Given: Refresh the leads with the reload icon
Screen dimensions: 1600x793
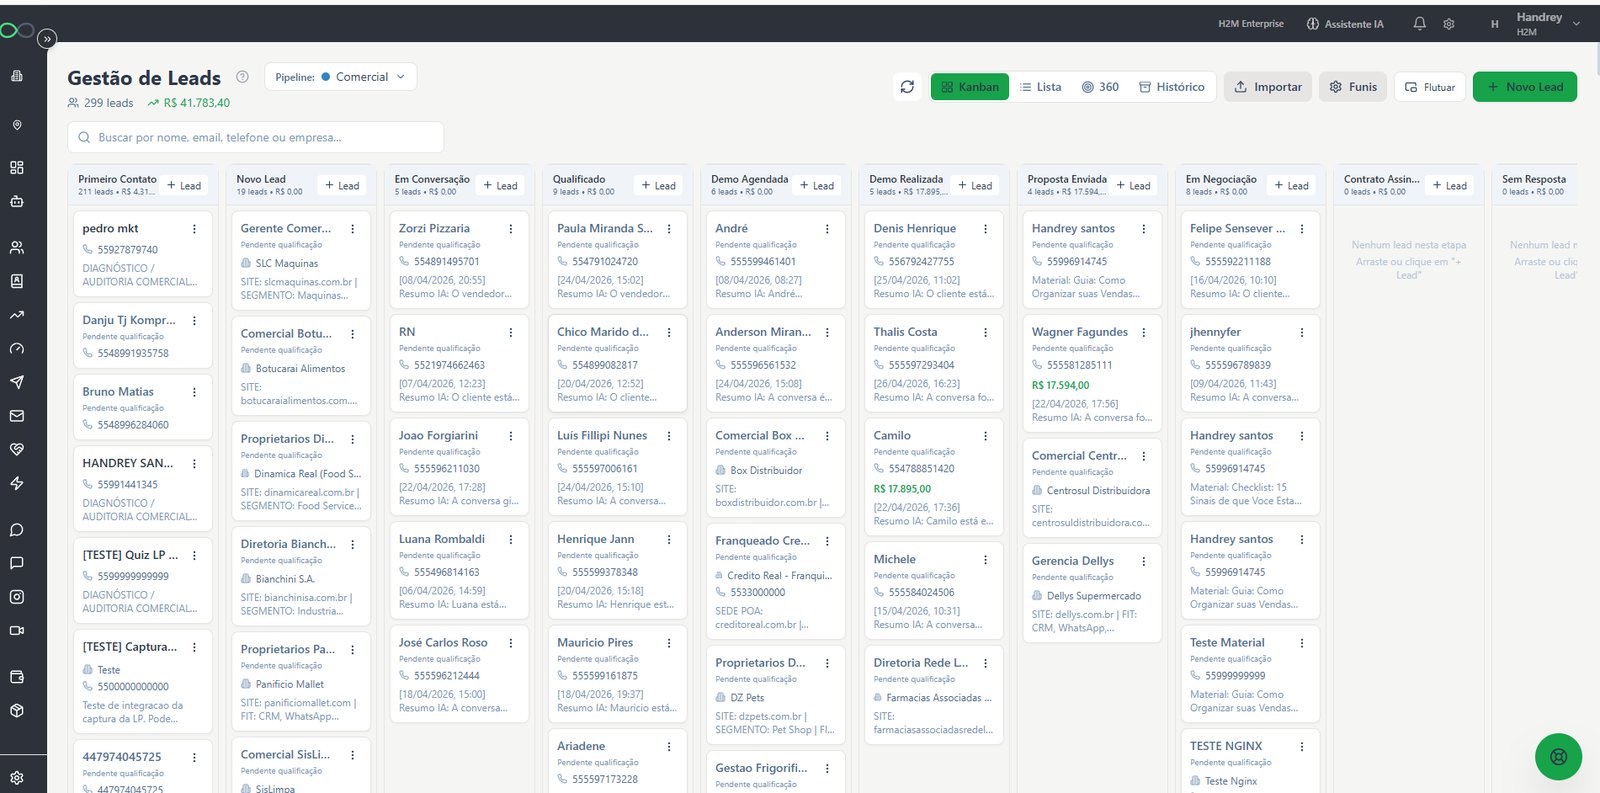Looking at the screenshot, I should pos(907,87).
